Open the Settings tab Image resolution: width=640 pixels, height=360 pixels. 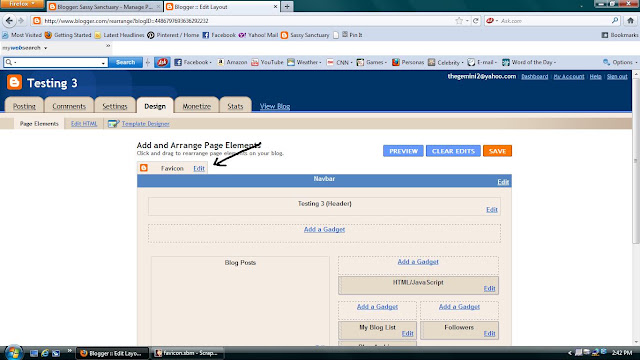115,106
